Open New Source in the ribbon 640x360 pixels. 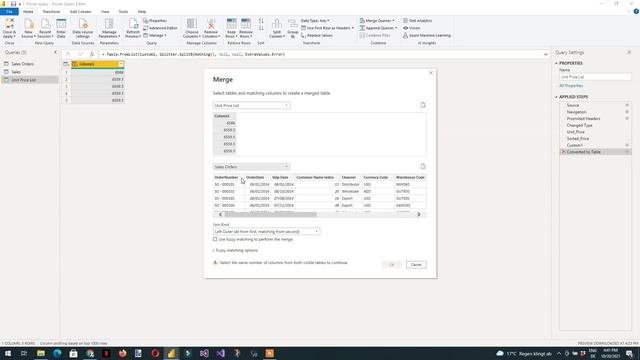click(28, 28)
